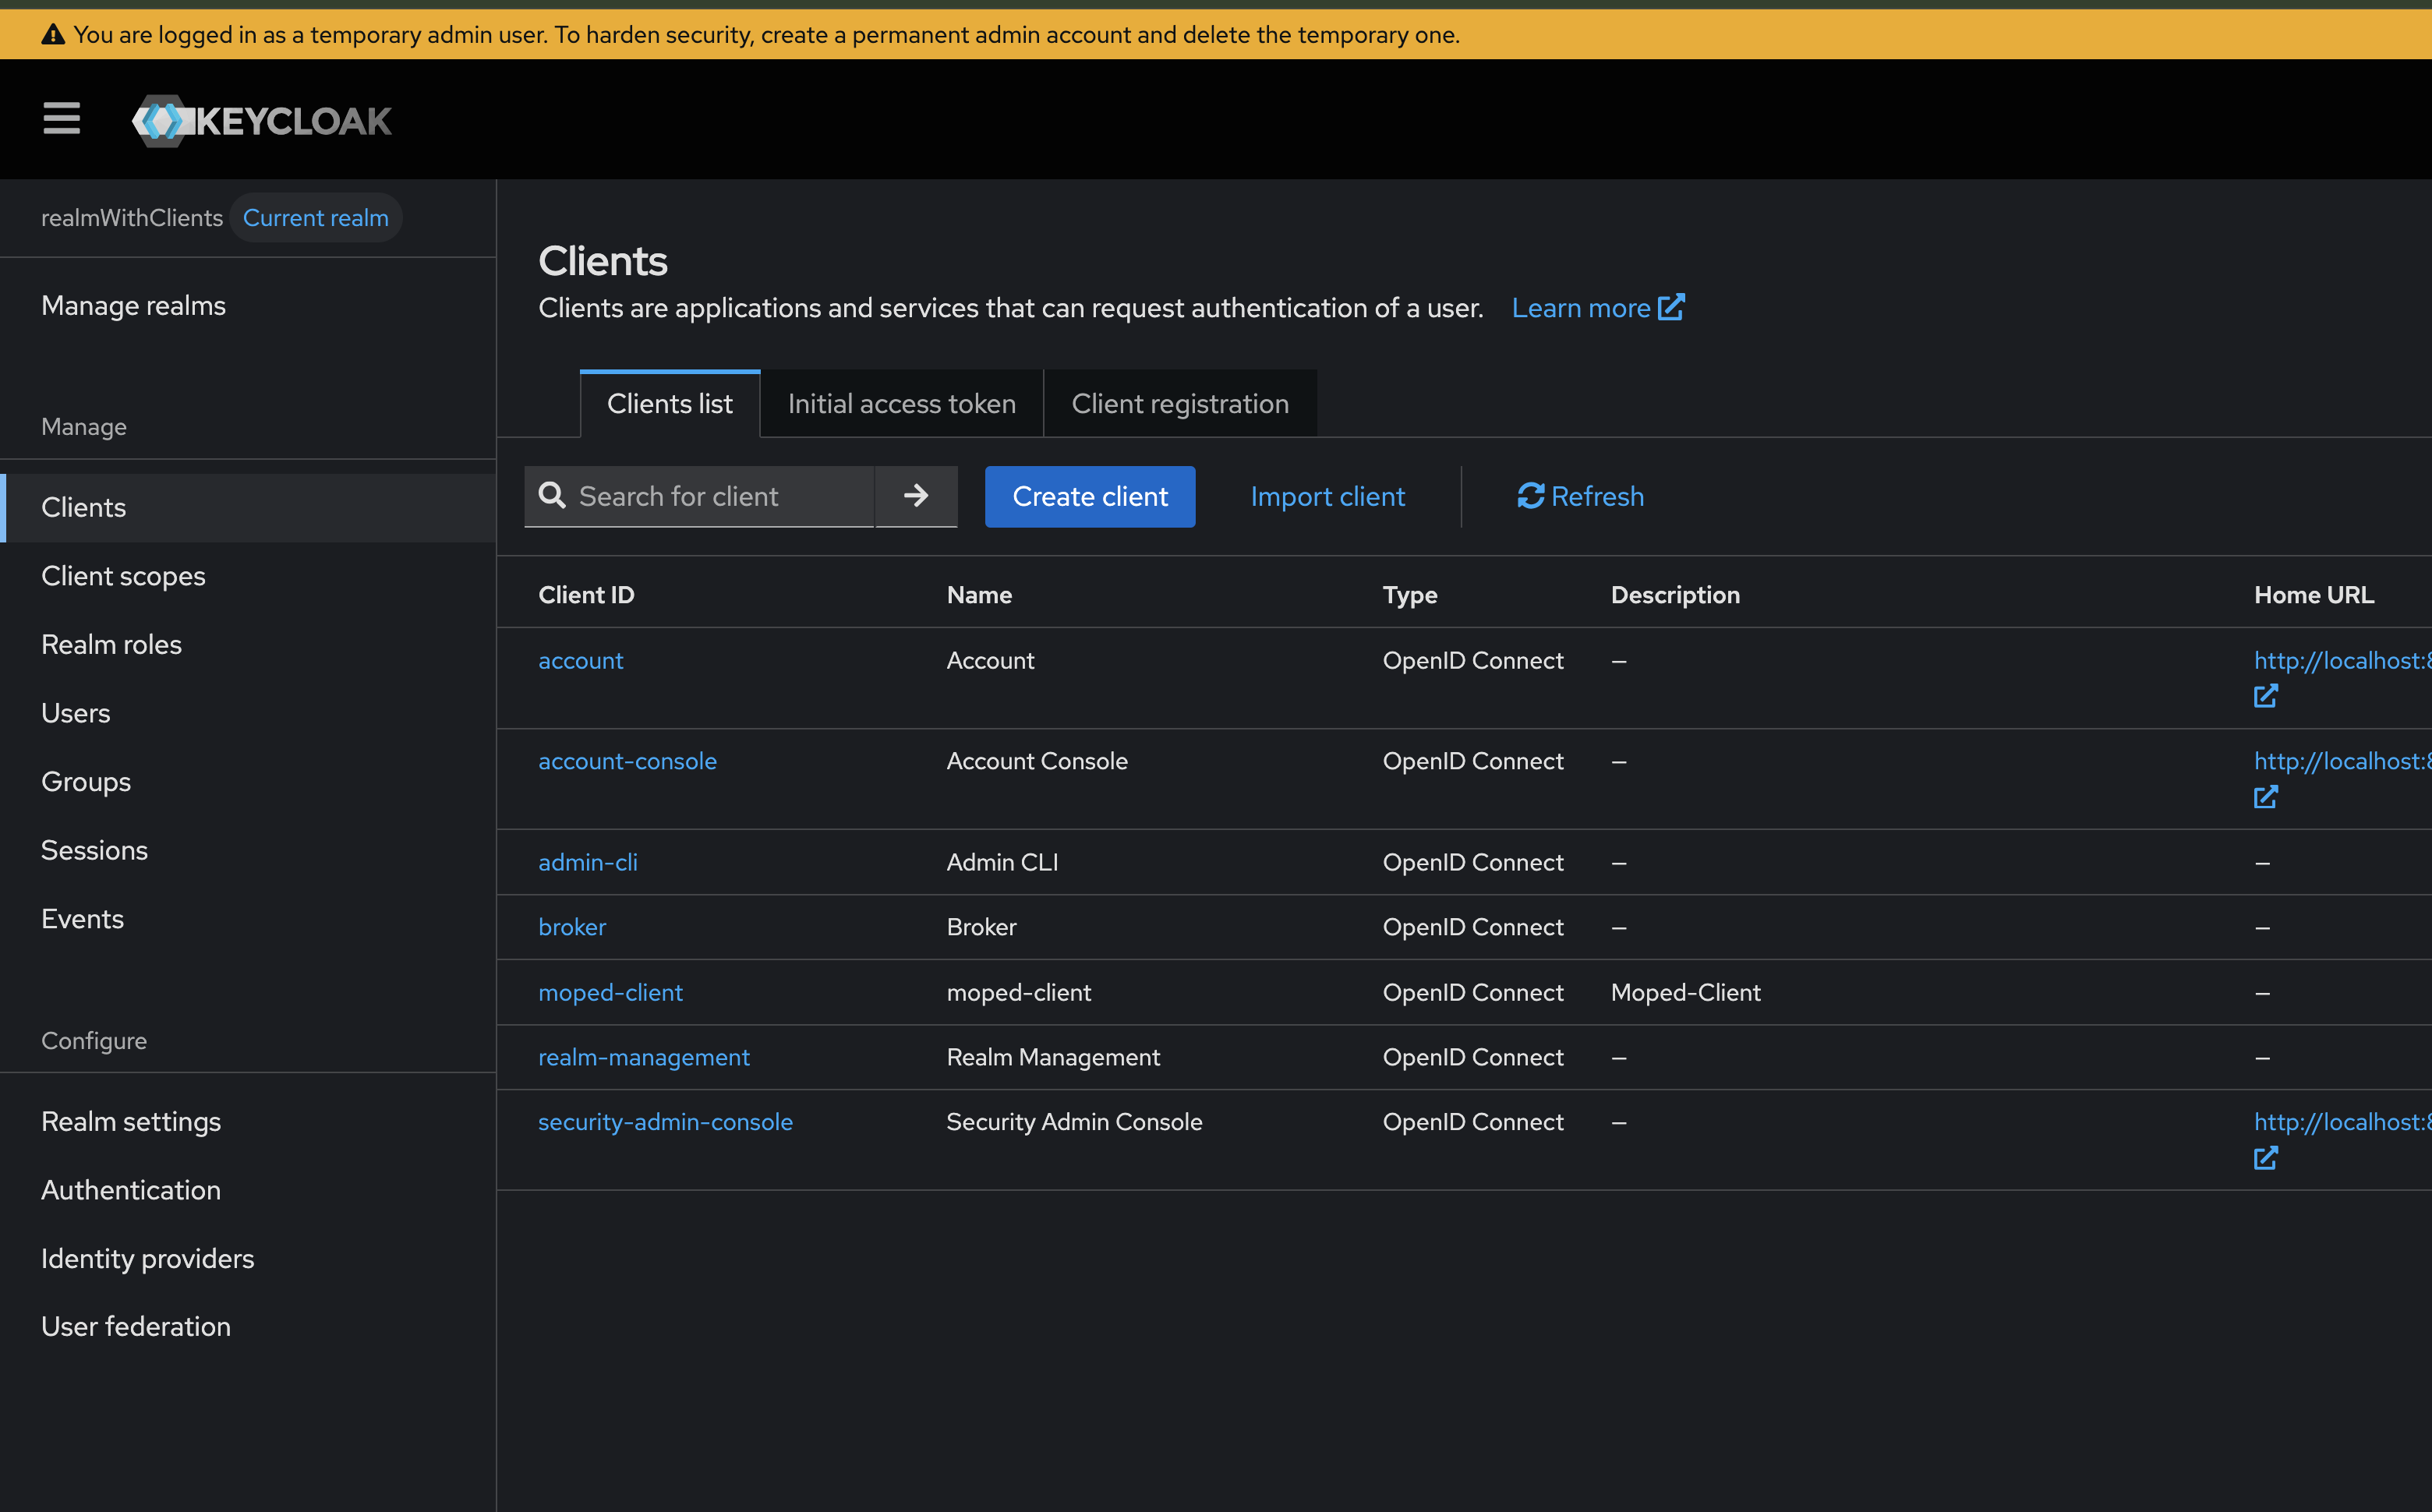Open the realm-management client
2432x1512 pixels.
coord(643,1057)
